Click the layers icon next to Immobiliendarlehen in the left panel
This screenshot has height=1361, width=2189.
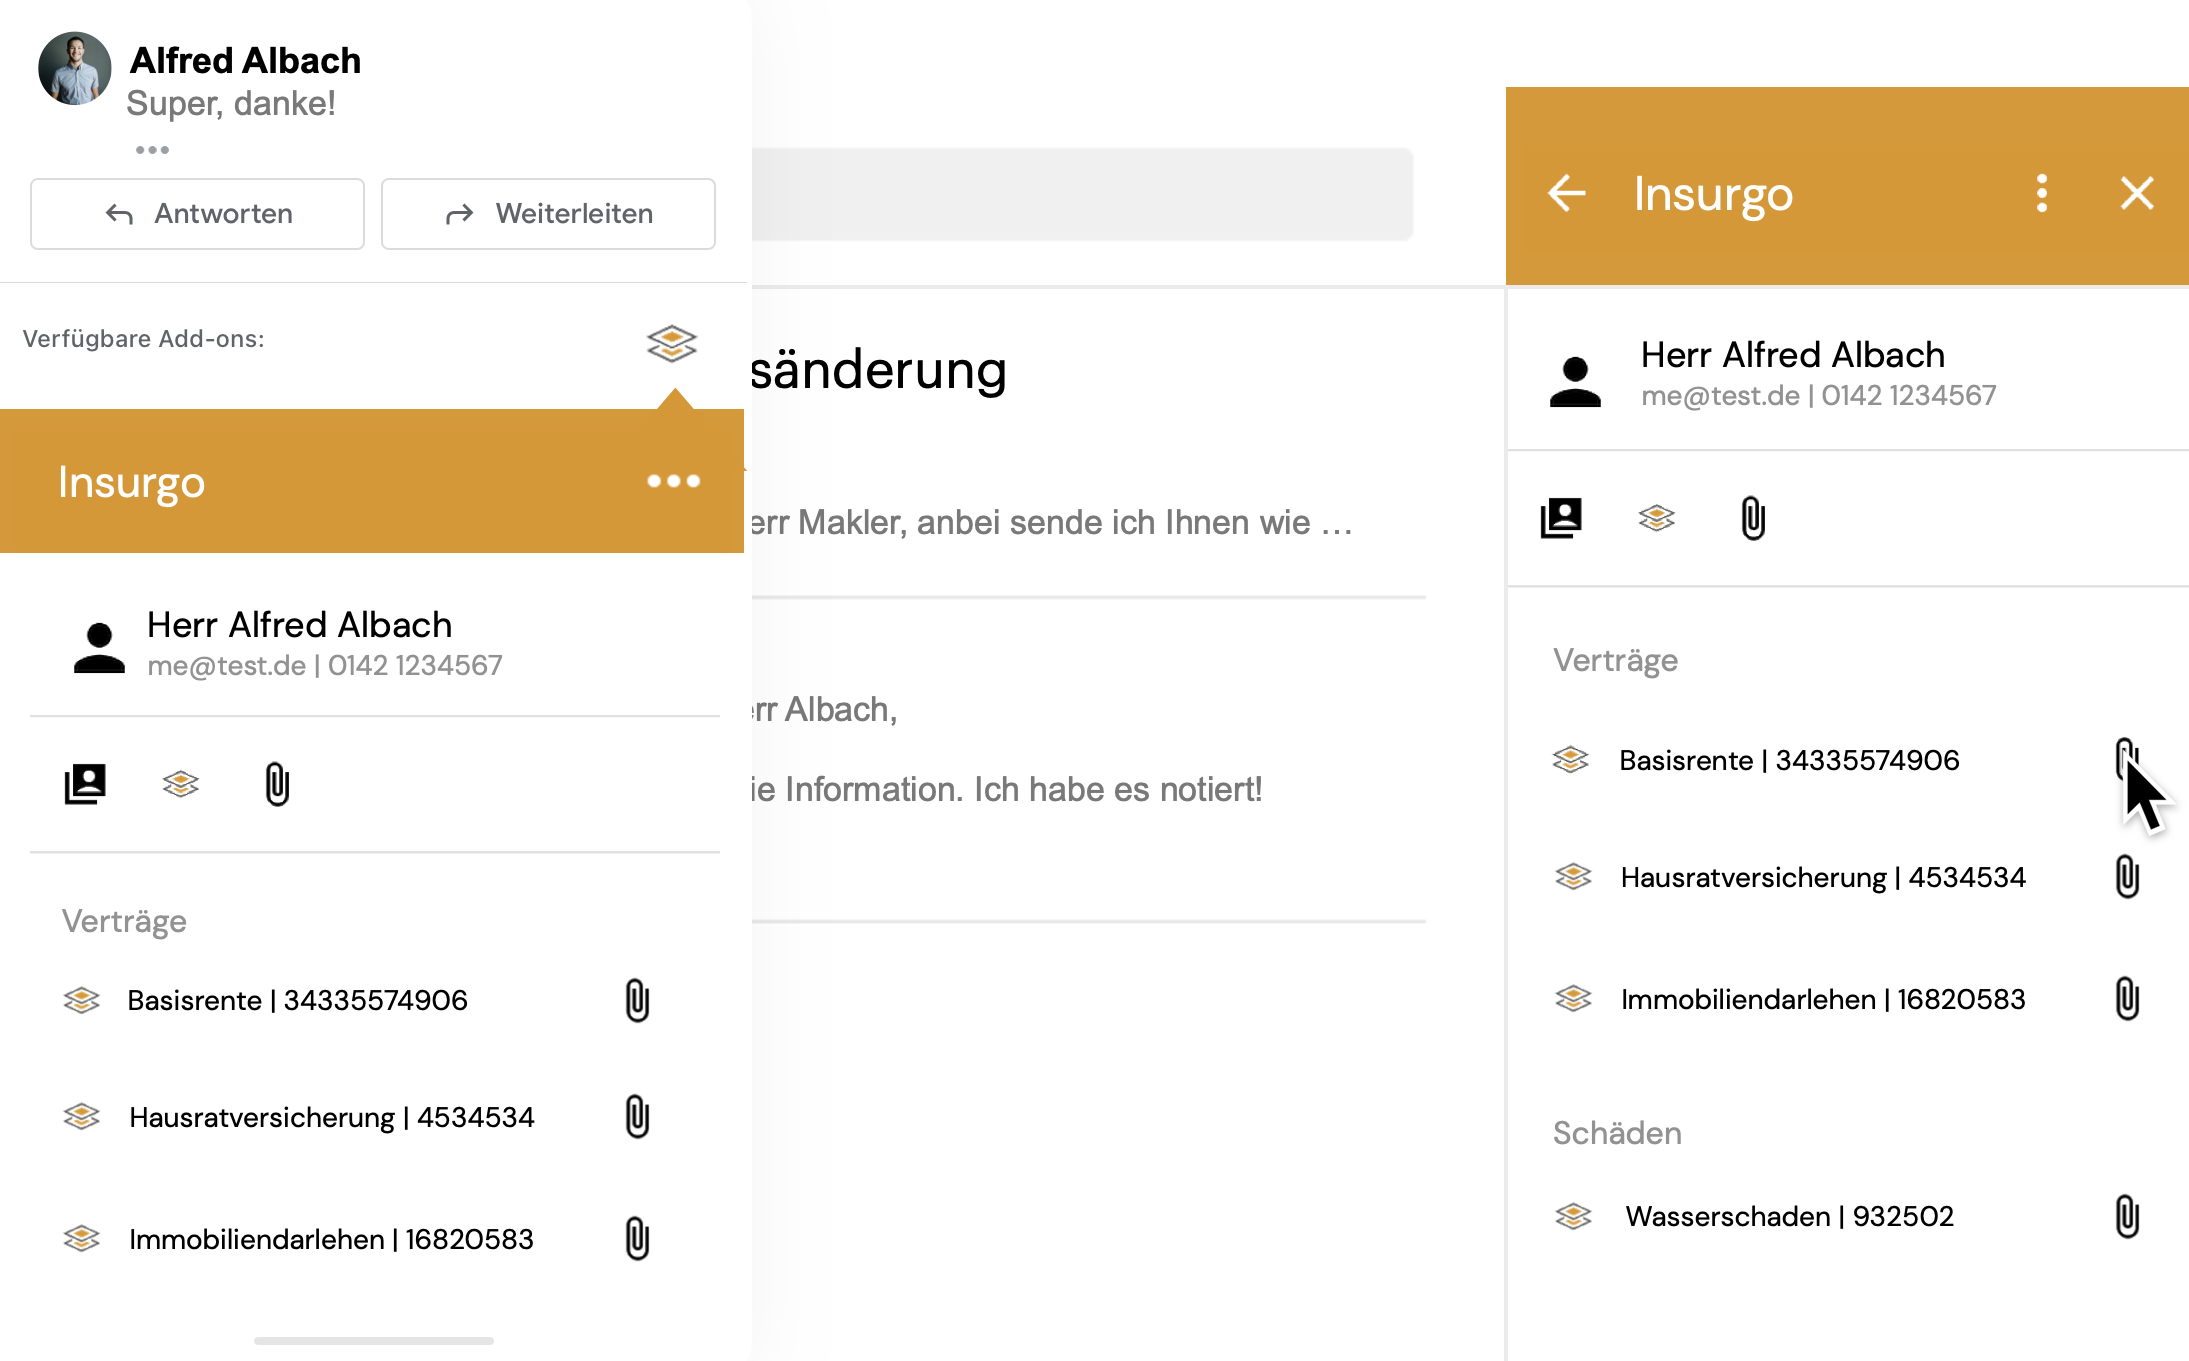[82, 1238]
